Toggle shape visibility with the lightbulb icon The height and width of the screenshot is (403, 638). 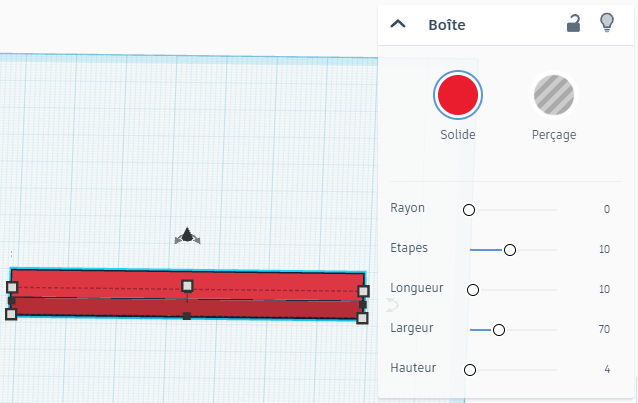(x=606, y=24)
